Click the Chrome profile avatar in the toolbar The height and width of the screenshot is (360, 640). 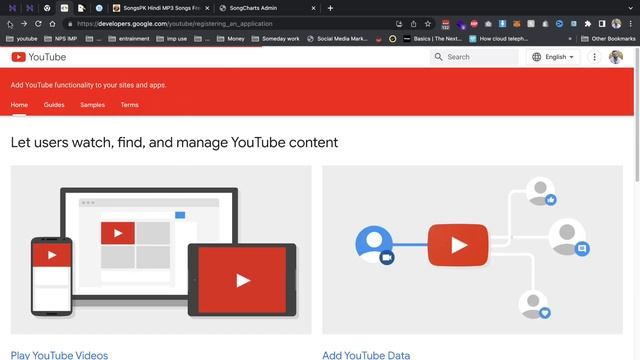pyautogui.click(x=616, y=24)
